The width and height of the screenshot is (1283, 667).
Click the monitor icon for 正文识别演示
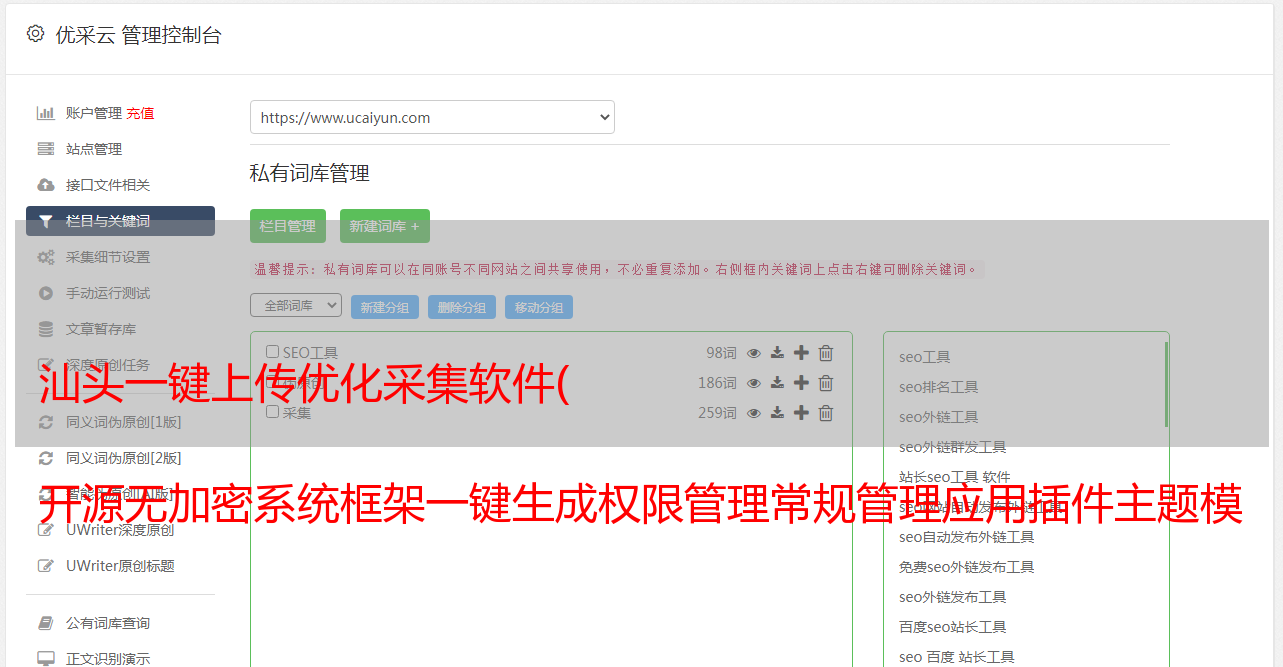[x=46, y=659]
